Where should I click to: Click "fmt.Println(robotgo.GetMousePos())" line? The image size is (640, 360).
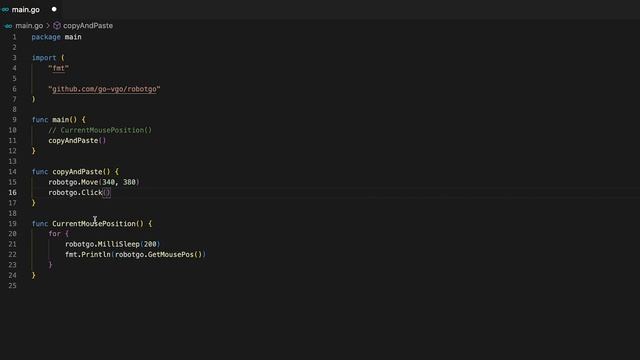click(136, 254)
